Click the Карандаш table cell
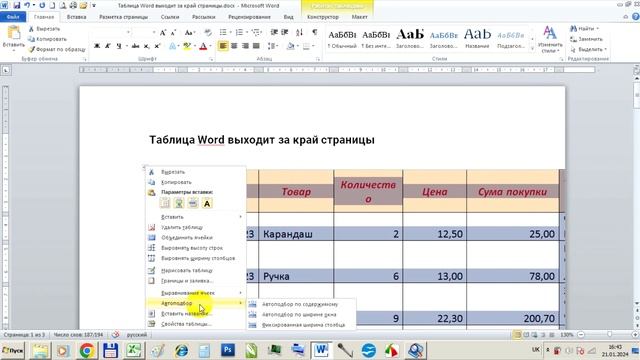The width and height of the screenshot is (640, 360). [x=296, y=234]
